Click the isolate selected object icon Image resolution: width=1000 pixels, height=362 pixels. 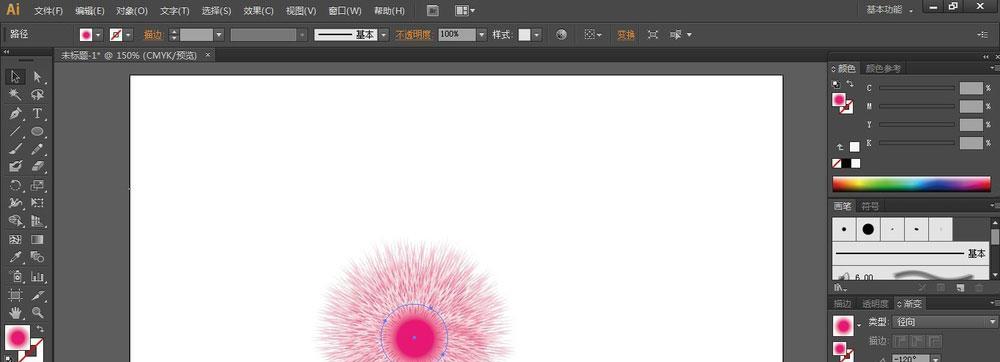click(653, 35)
